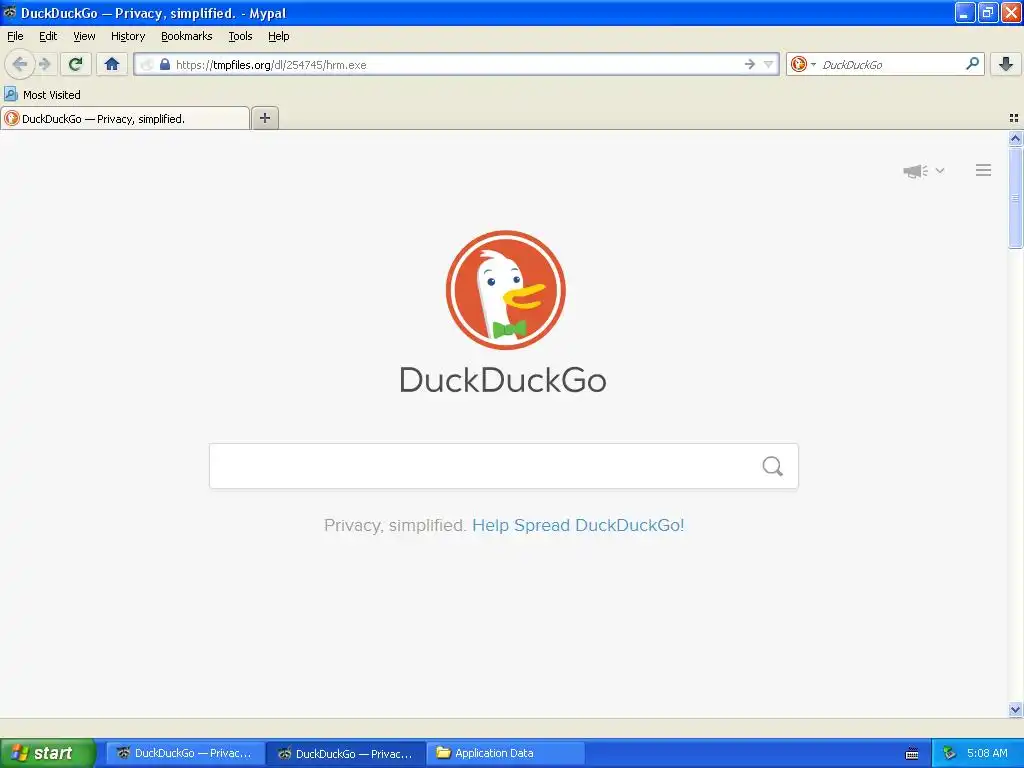Open the home page button
The width and height of the screenshot is (1024, 768).
click(x=112, y=64)
